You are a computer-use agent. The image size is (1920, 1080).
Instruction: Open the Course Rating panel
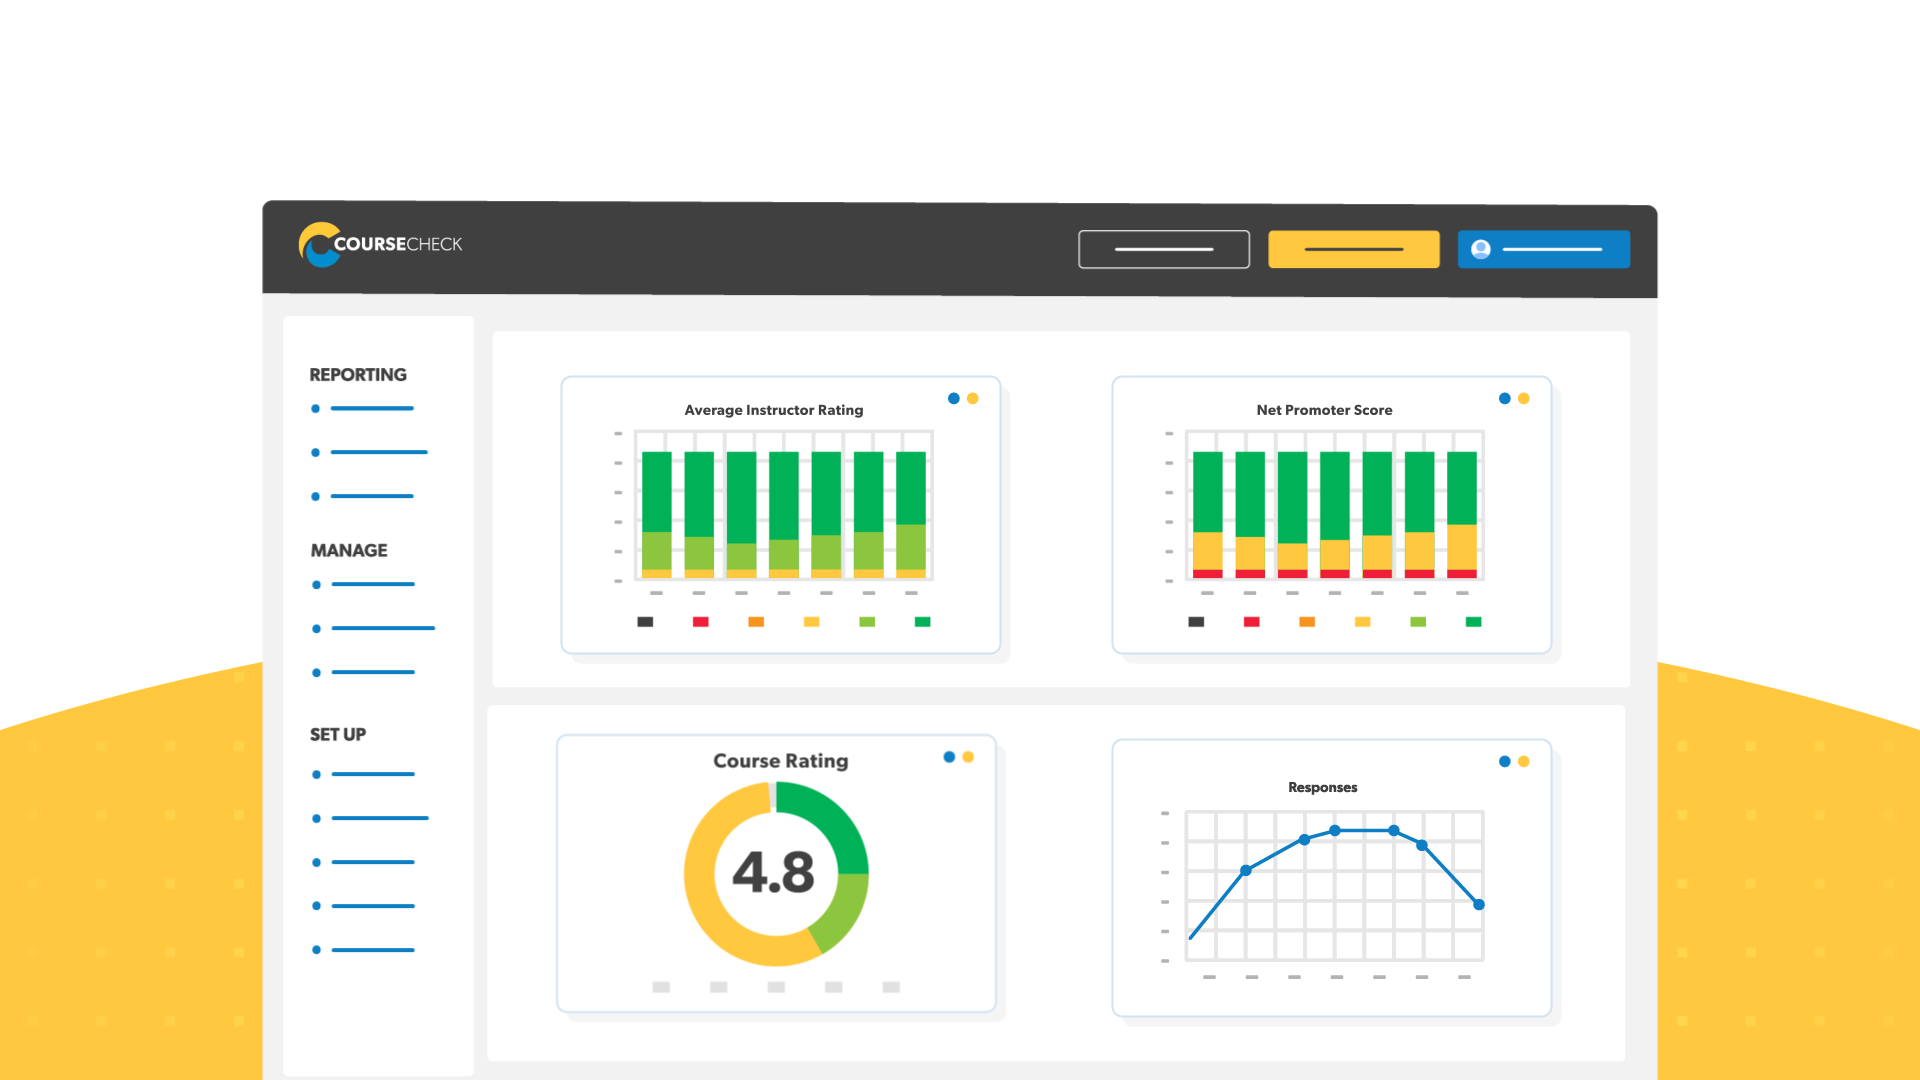tap(779, 761)
